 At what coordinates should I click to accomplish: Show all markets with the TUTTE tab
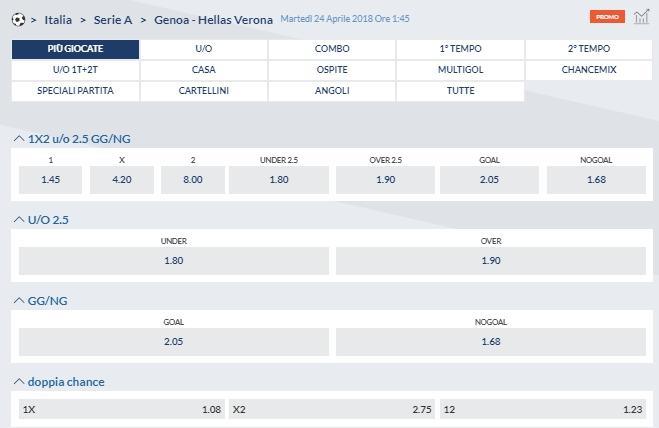460,91
